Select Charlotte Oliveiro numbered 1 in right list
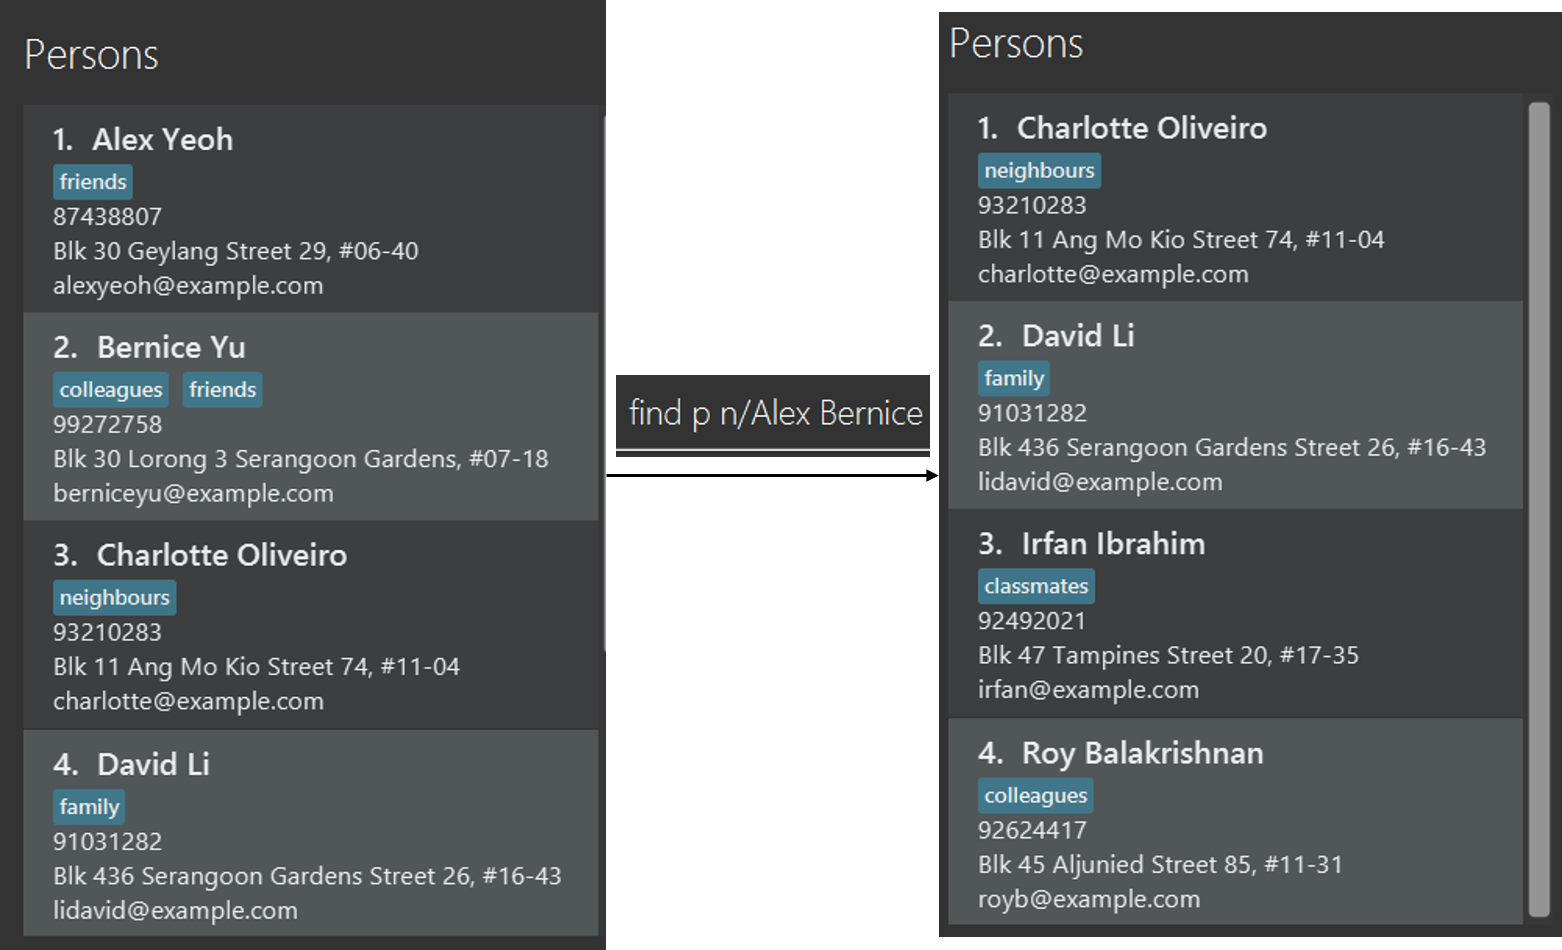1562x950 pixels. [x=1235, y=197]
